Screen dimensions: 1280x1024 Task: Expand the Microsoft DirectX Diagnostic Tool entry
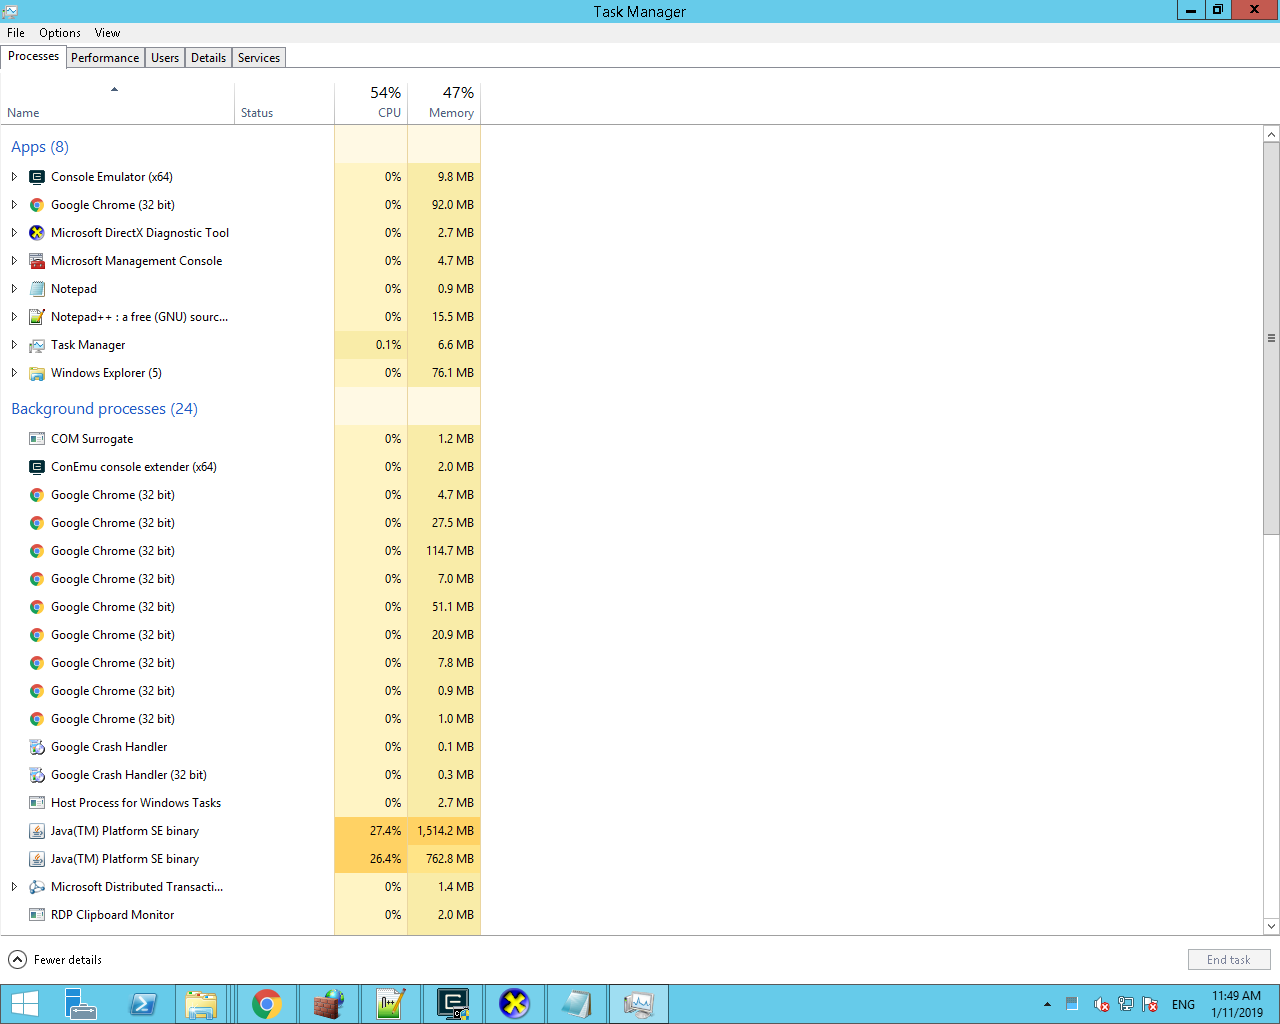pos(14,233)
